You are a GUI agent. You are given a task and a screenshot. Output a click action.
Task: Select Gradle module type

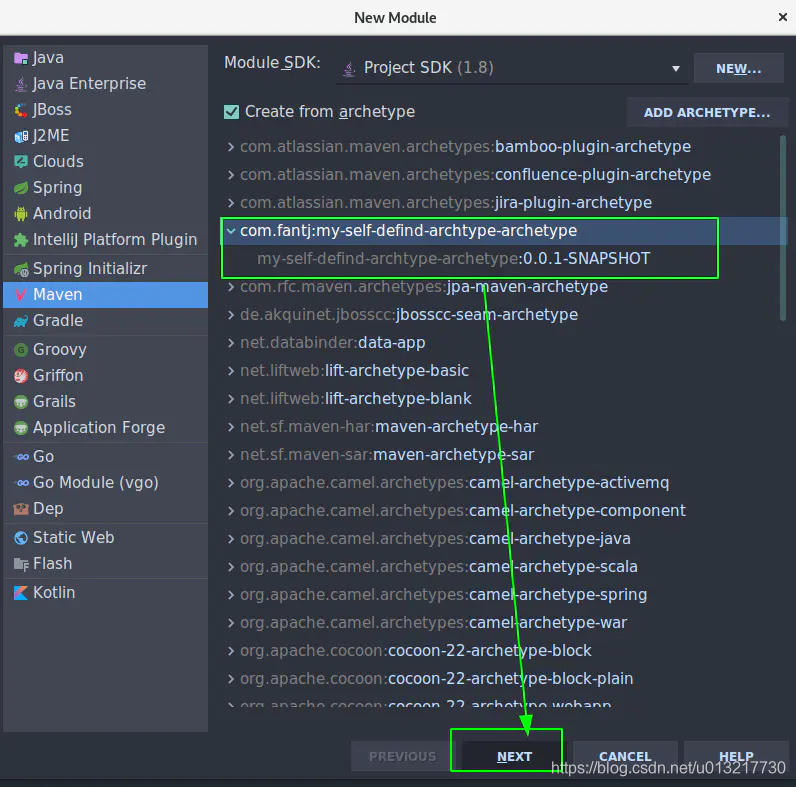tap(106, 320)
